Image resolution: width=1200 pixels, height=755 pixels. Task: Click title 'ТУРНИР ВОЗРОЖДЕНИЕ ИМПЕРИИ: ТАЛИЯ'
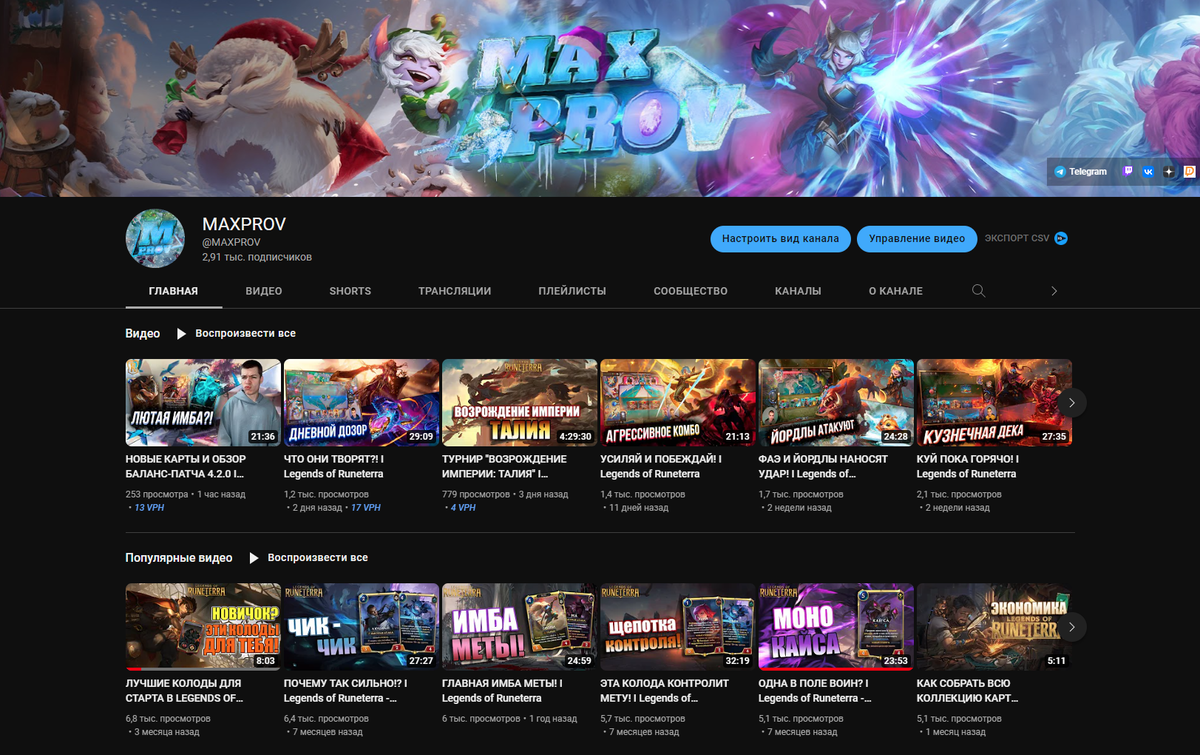click(507, 466)
